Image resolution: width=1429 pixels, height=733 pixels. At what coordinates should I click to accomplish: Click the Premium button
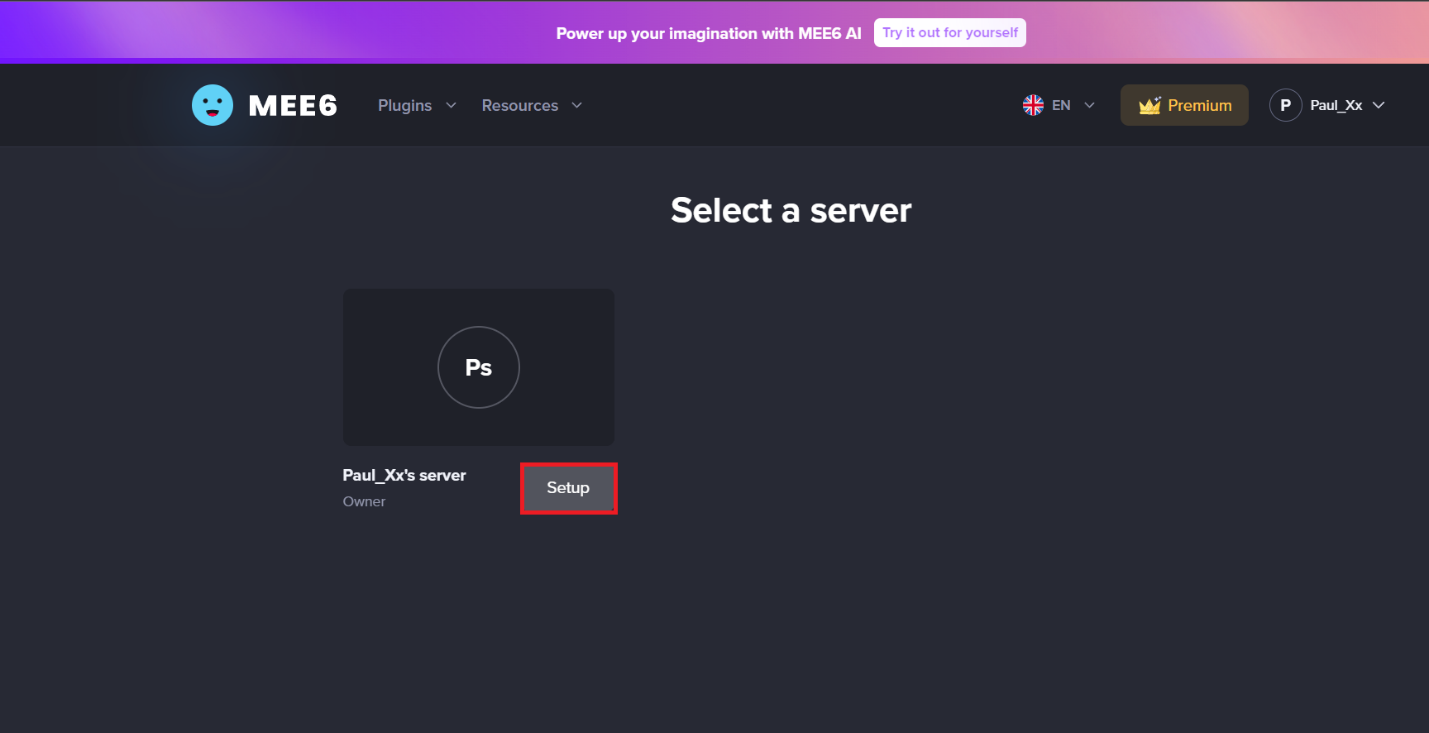[1185, 105]
